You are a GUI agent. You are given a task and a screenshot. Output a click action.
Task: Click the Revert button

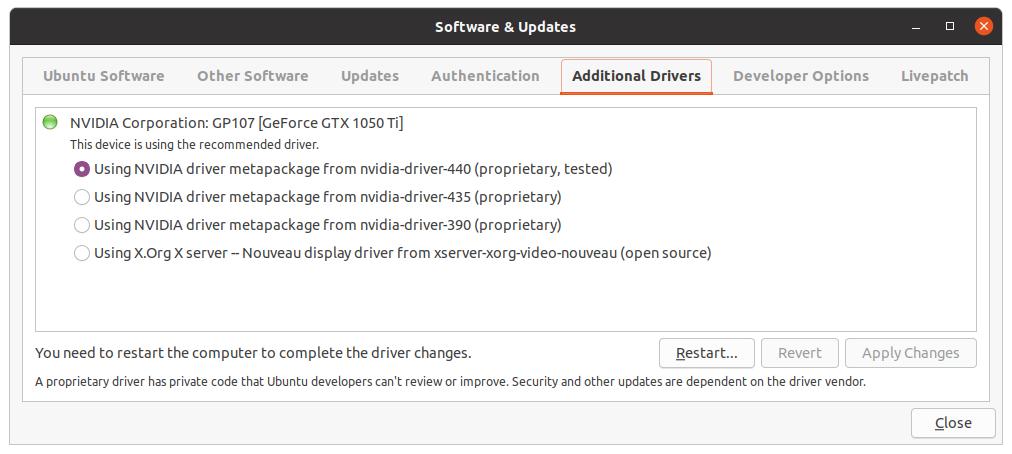tap(800, 353)
